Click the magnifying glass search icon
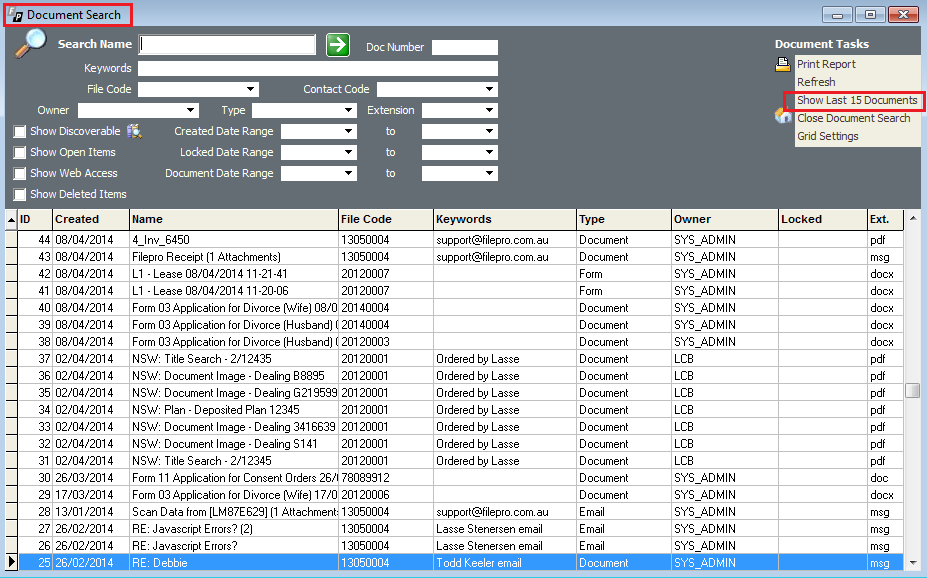 click(x=30, y=43)
